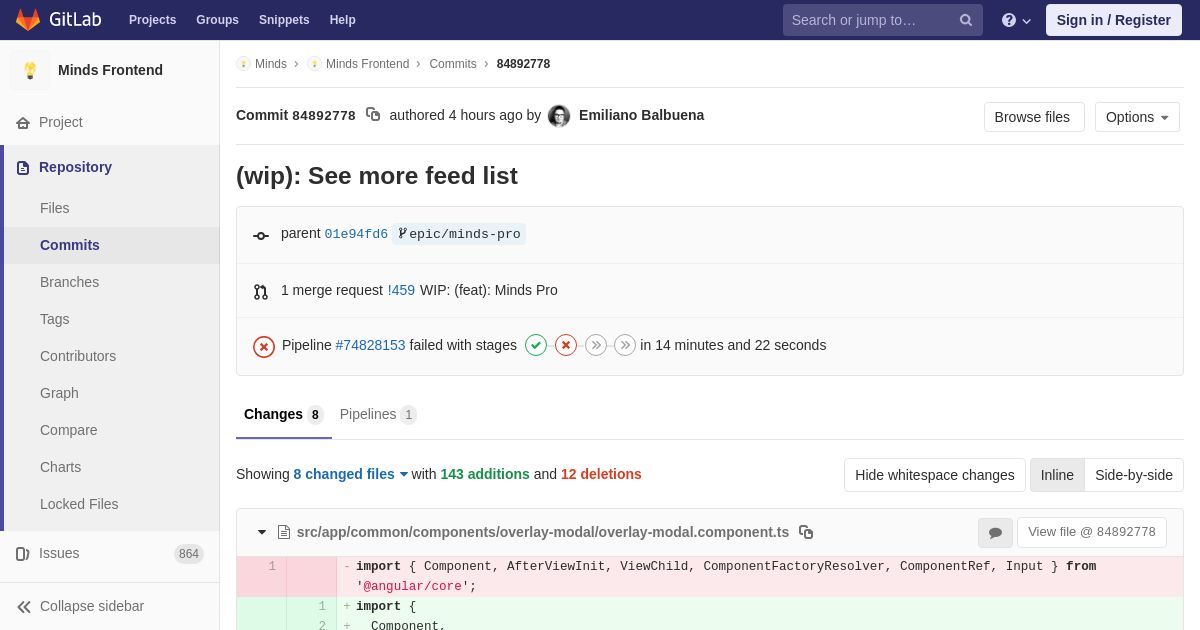Click the commit parent node icon

click(x=261, y=236)
